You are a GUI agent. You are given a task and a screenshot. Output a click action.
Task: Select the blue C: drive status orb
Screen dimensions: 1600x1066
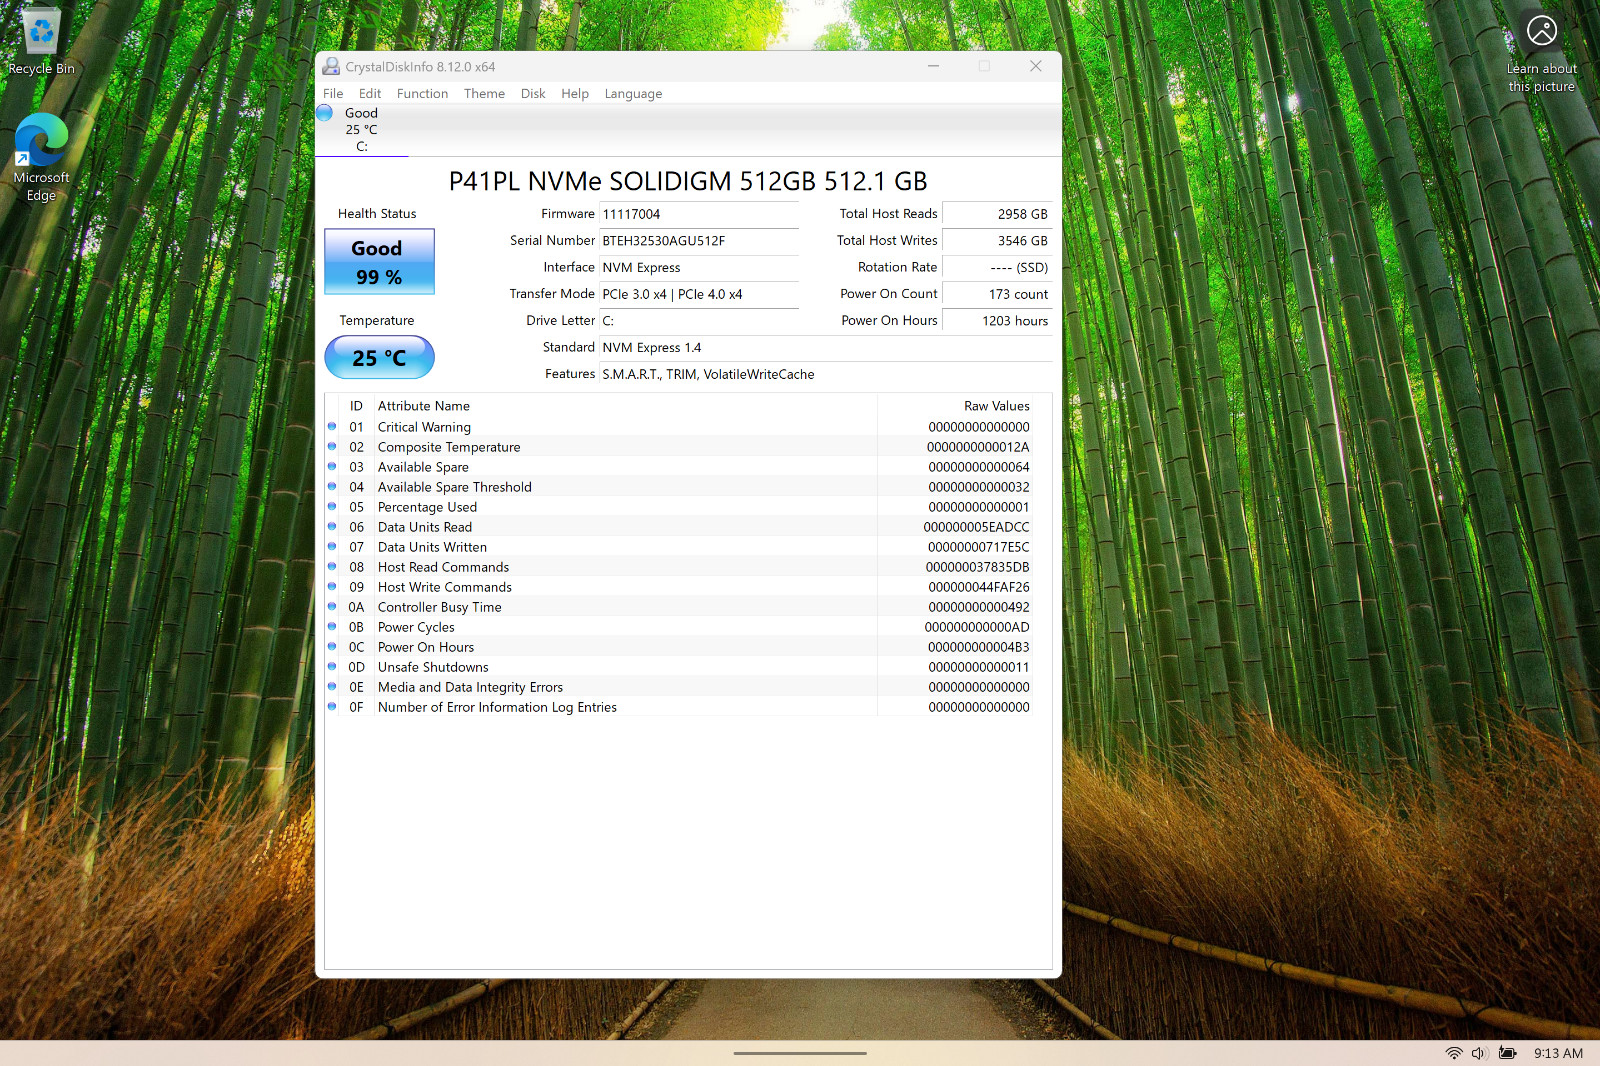tap(324, 113)
